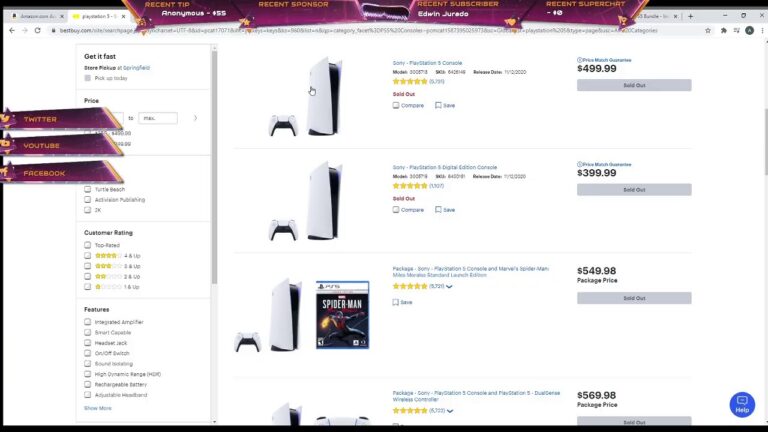768x432 pixels.
Task: Expand reviews chevron for Spider-Man package
Action: (449, 287)
